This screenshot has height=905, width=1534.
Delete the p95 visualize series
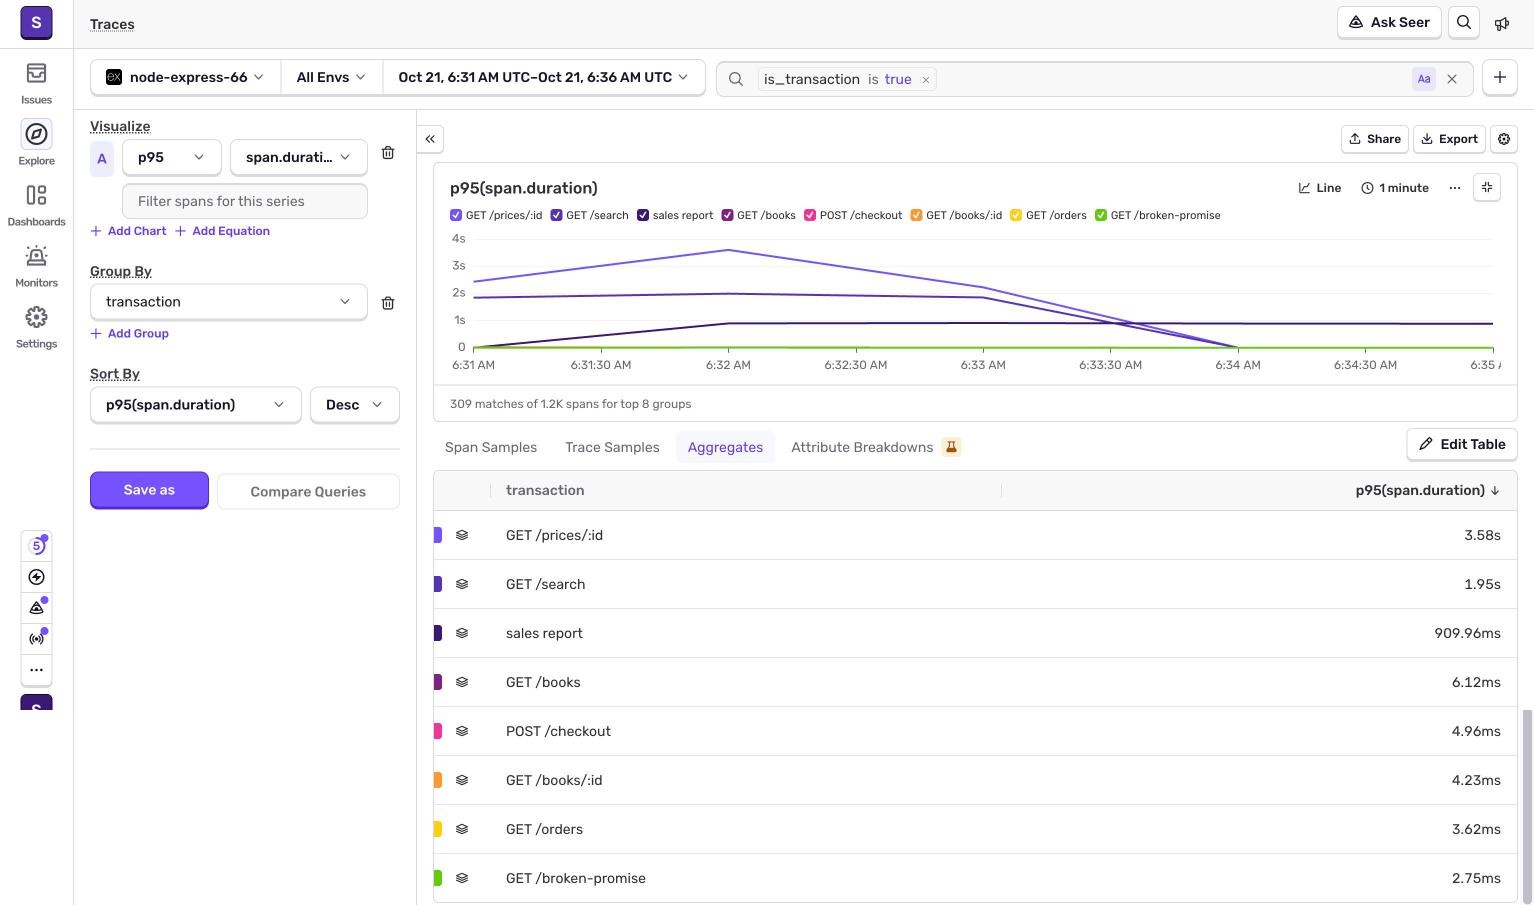[388, 153]
